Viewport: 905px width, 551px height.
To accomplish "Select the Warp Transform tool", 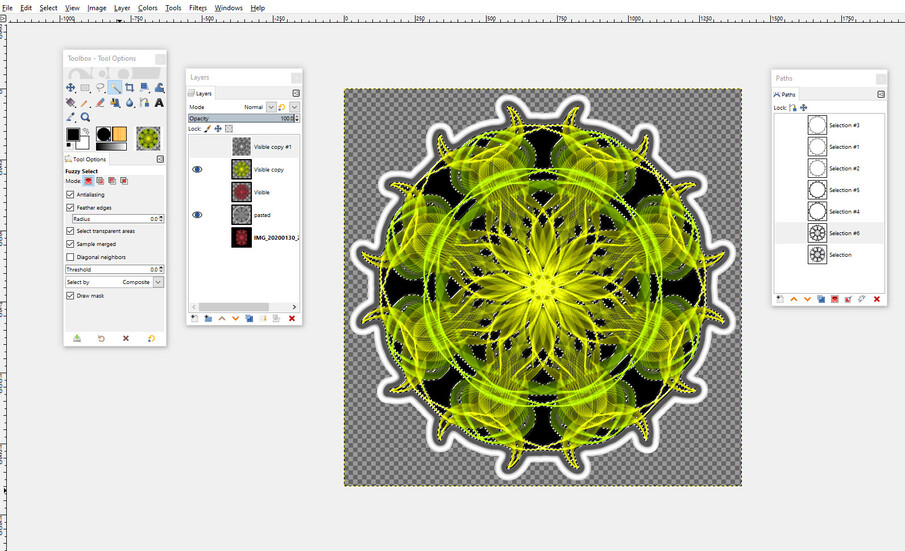I will pos(159,88).
